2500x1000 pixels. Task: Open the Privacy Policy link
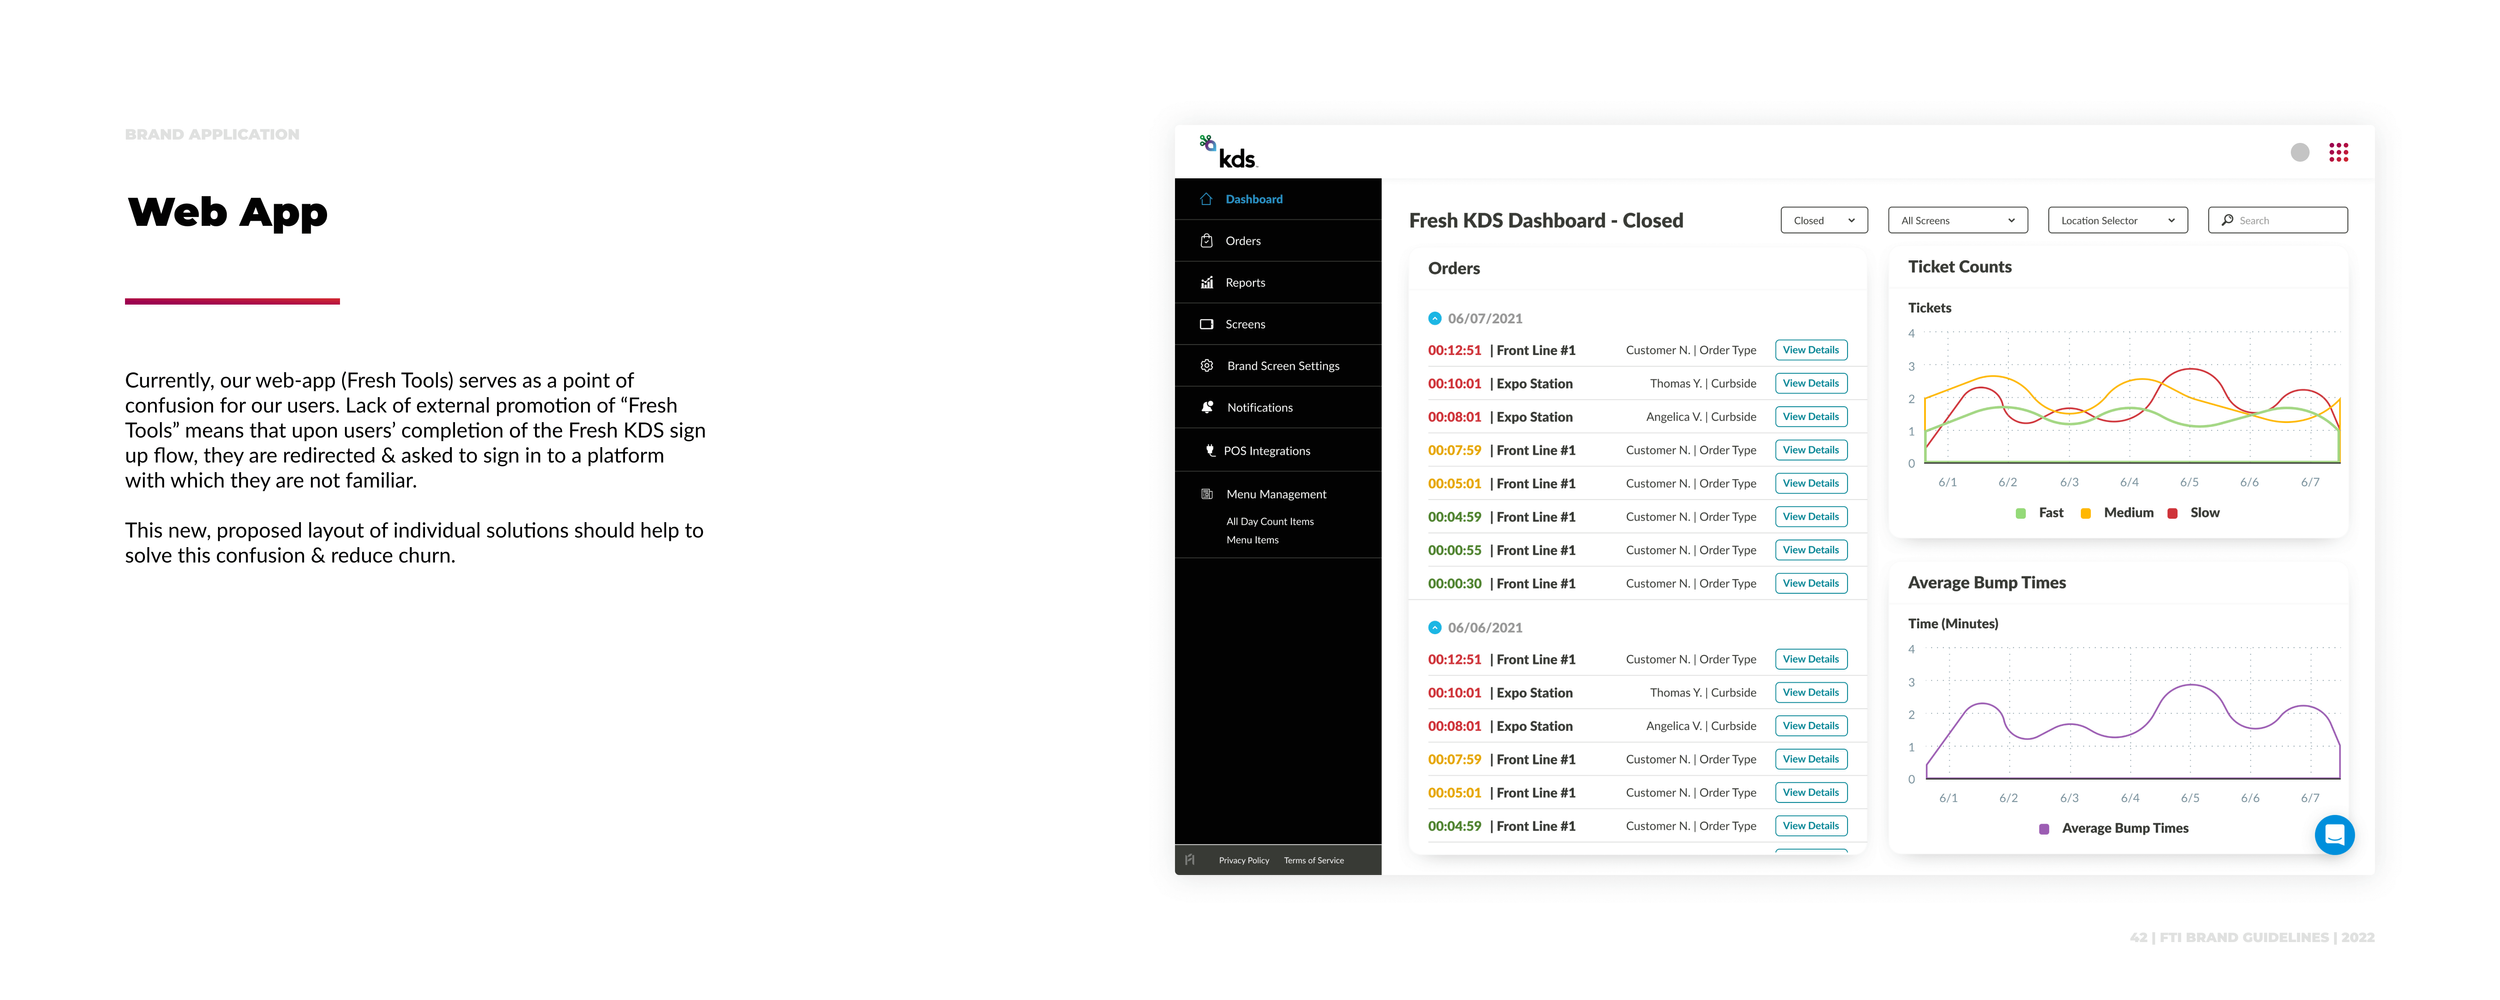[x=1244, y=860]
